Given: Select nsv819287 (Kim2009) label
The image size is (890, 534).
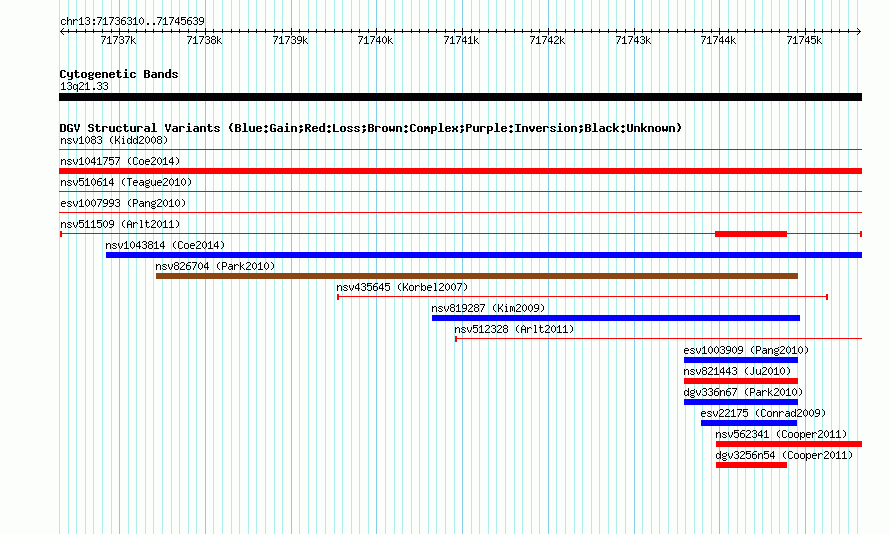Looking at the screenshot, I should pos(488,308).
